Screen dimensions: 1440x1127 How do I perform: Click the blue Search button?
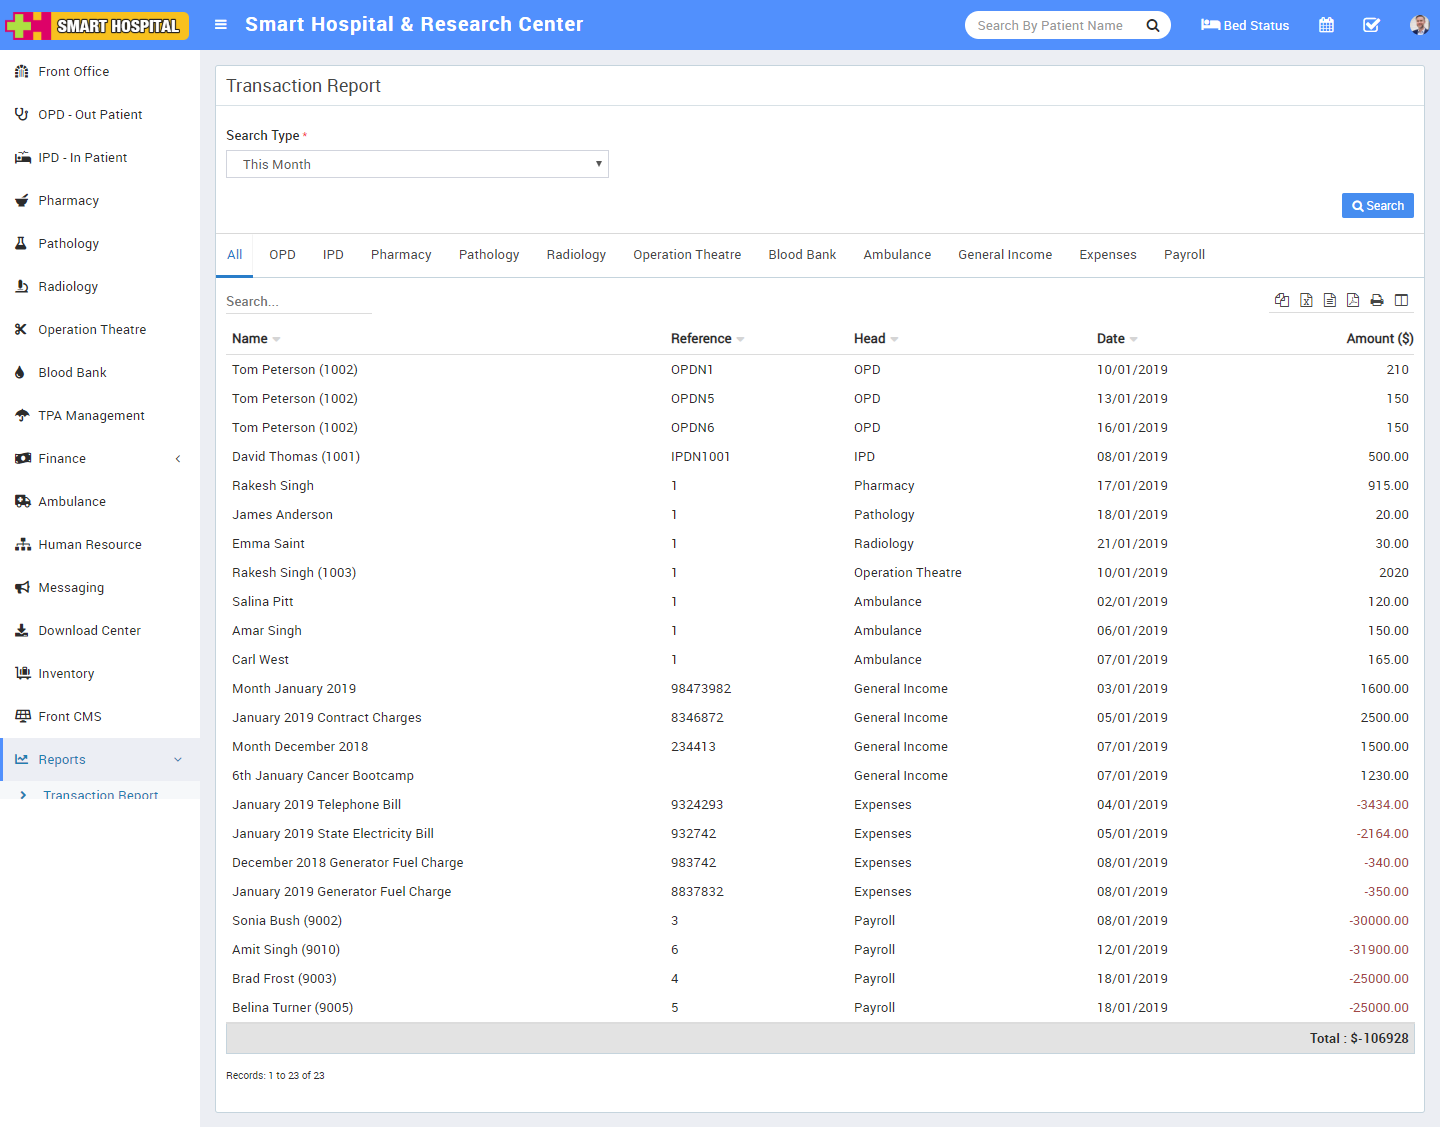coord(1377,206)
